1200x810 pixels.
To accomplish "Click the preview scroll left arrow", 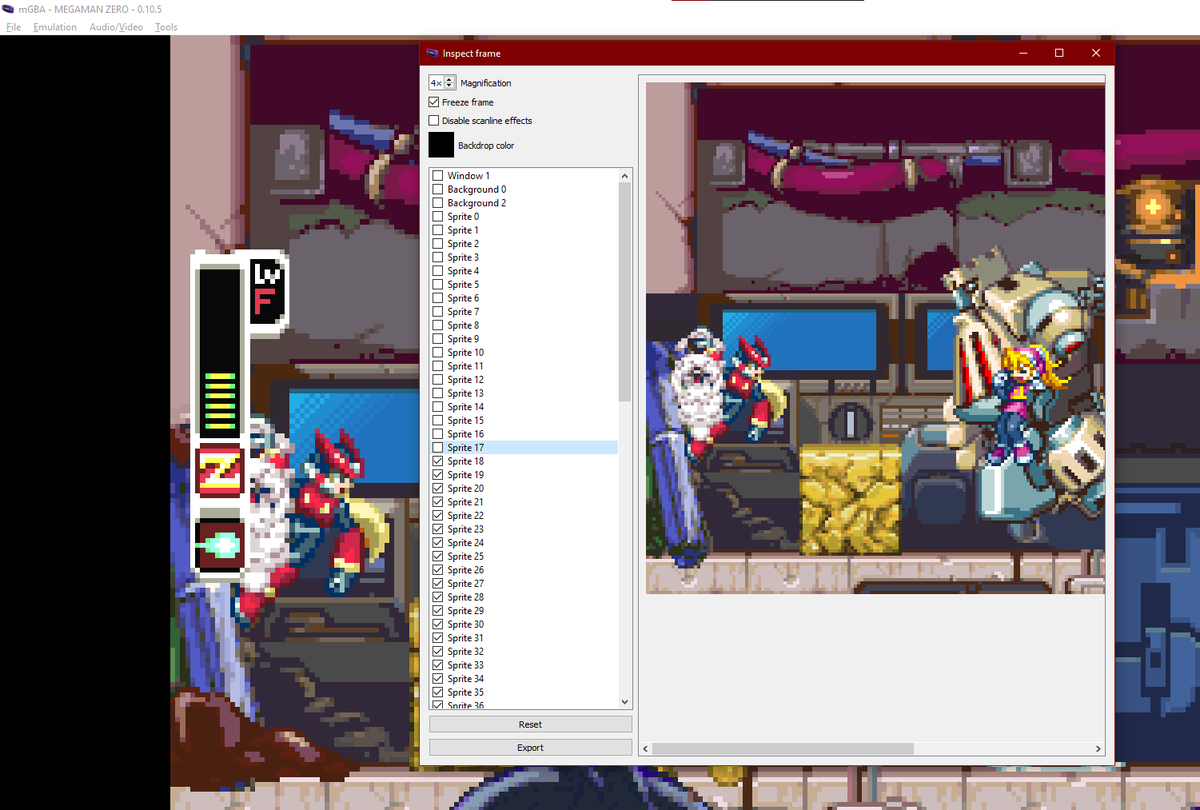I will click(646, 748).
